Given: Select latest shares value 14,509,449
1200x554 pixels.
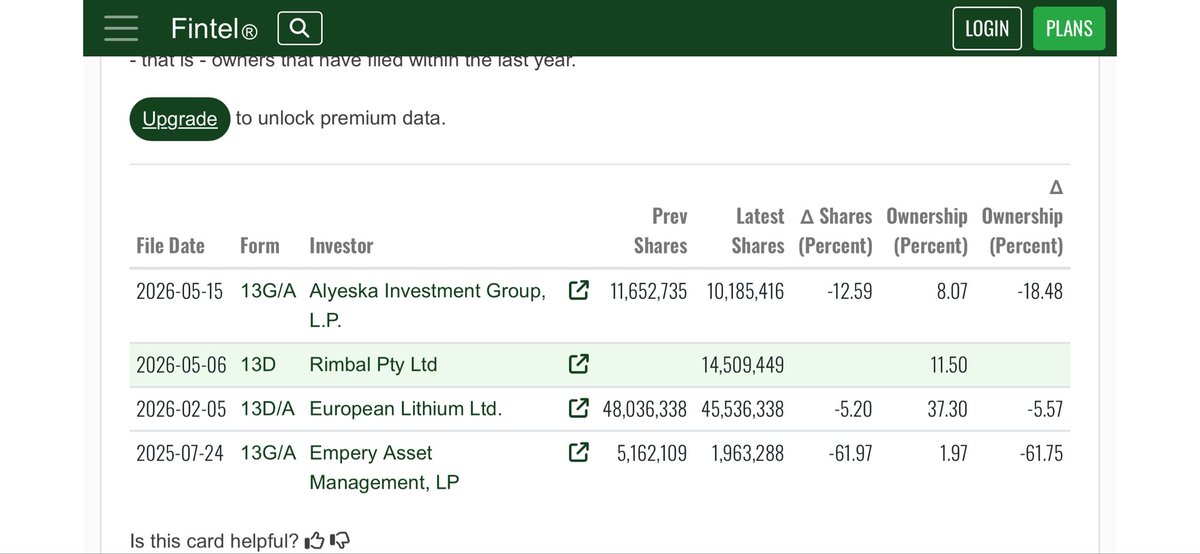Looking at the screenshot, I should pyautogui.click(x=743, y=365).
